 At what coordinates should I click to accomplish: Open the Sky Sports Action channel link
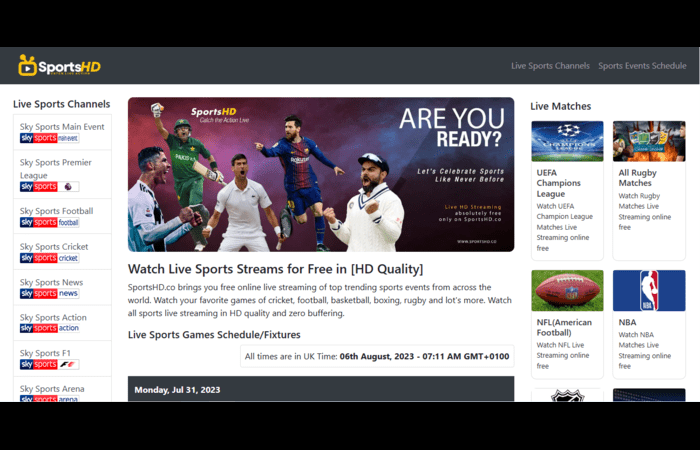coord(53,317)
